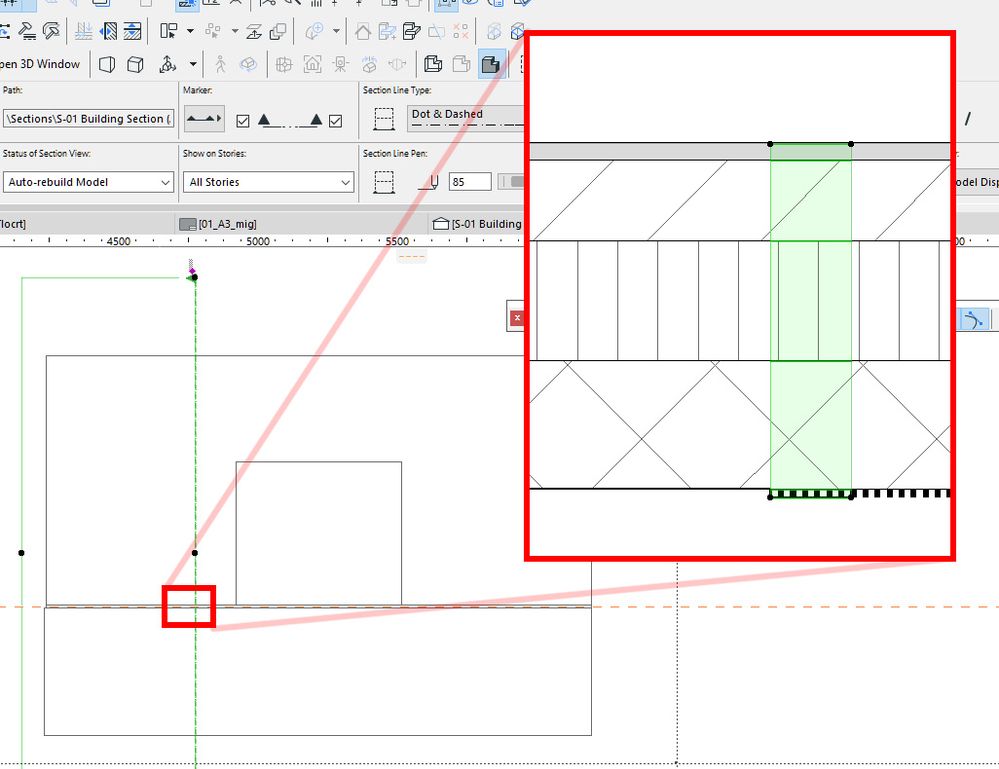The height and width of the screenshot is (769, 999).
Task: Expand the 3D orientation dropdown arrow
Action: [x=192, y=64]
